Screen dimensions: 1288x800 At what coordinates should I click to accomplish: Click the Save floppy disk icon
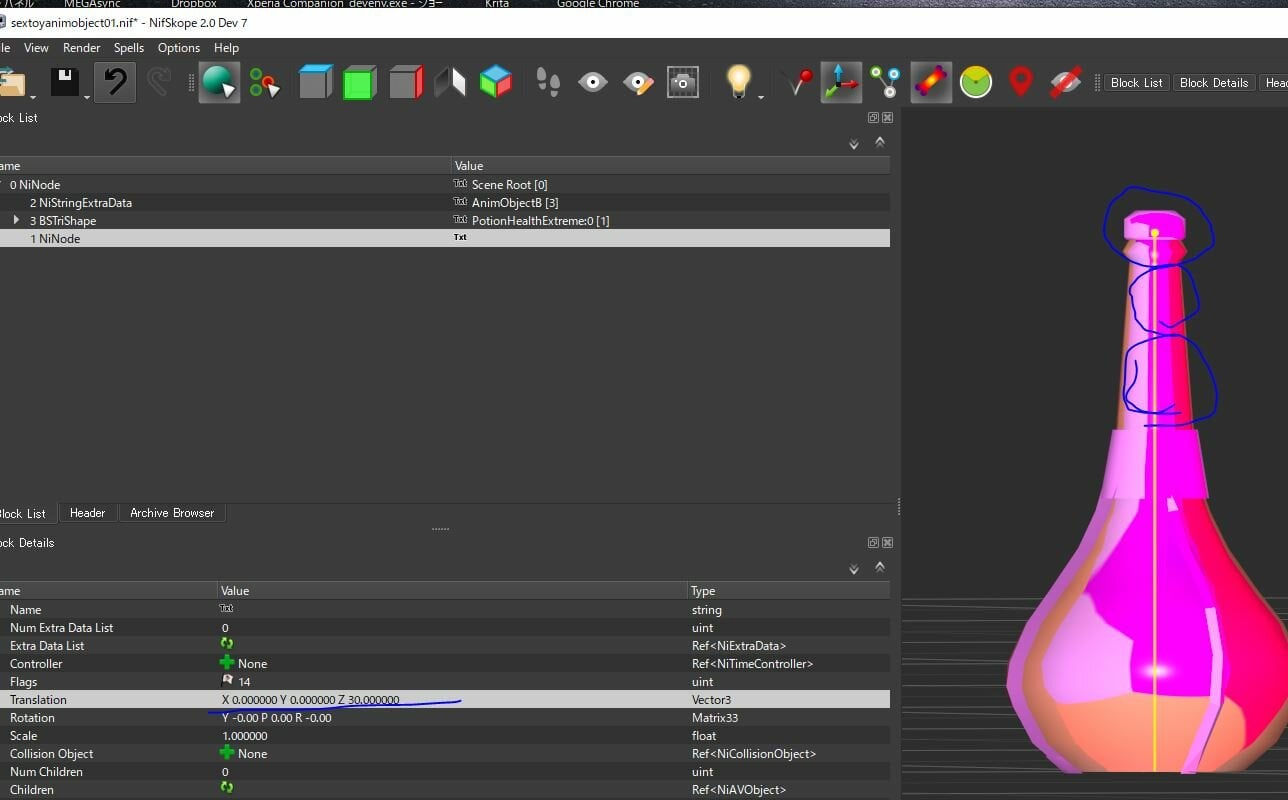point(65,82)
